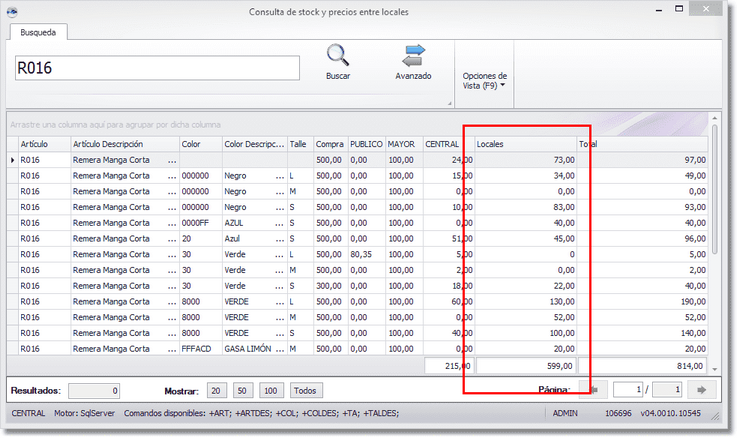Minimize the Consulta de stock window
Viewport: 737px width, 438px height.
[659, 9]
